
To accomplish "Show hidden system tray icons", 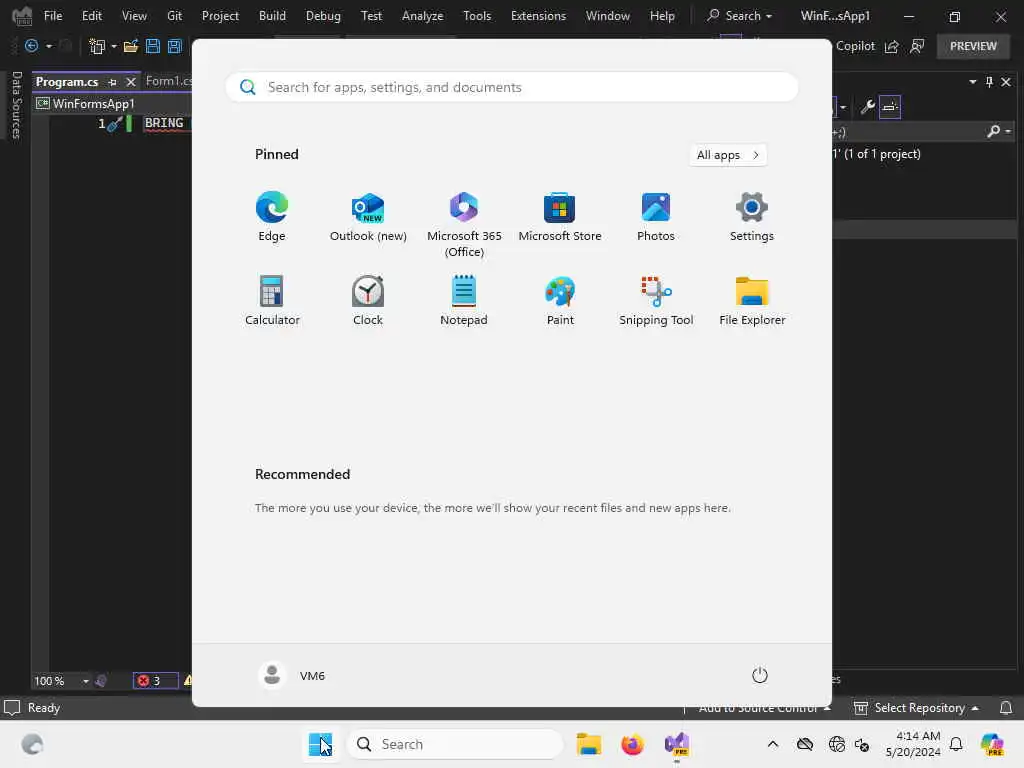I will (773, 744).
